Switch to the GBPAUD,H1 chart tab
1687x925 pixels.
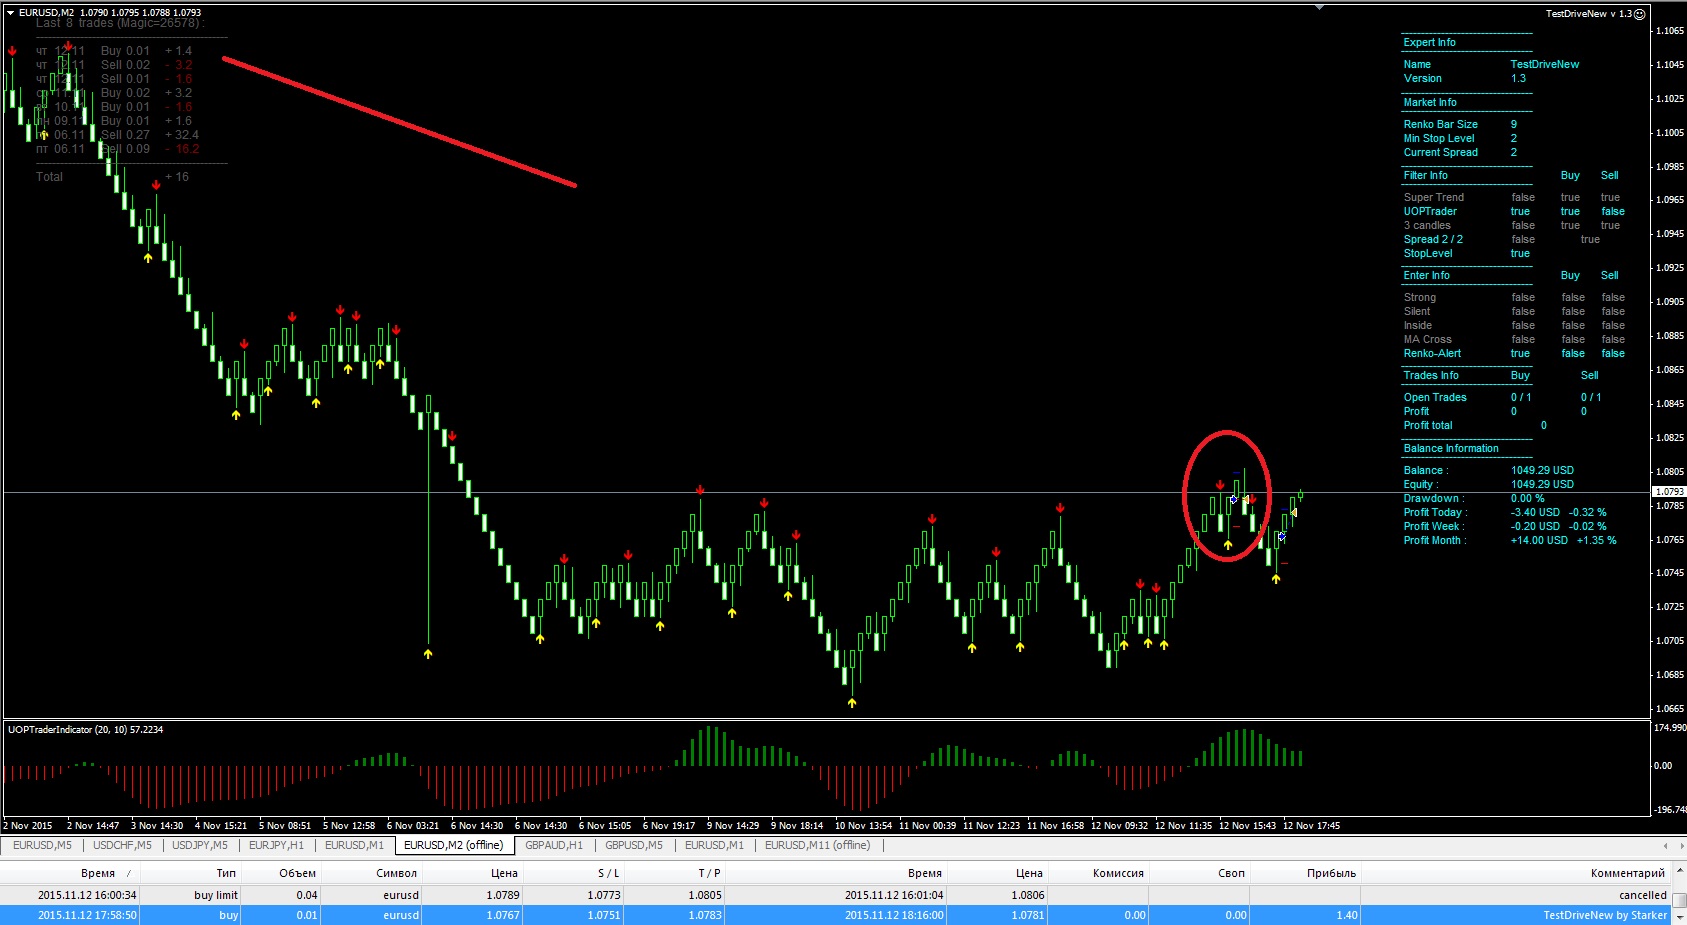554,845
